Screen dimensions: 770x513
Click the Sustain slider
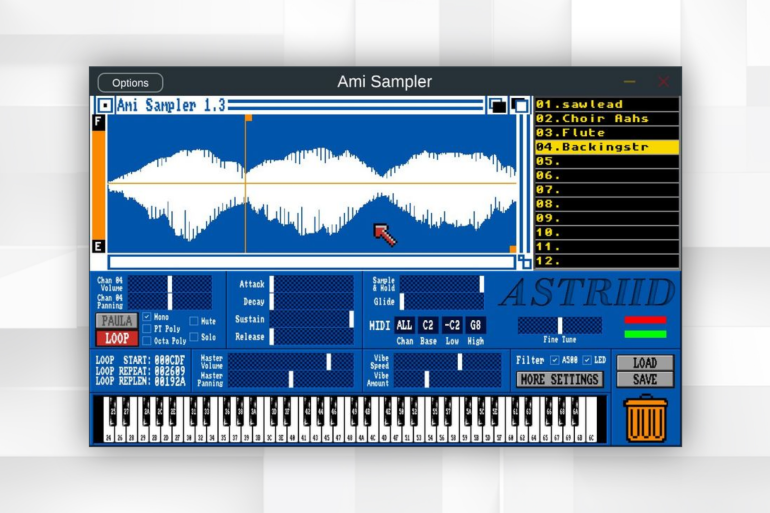click(311, 319)
